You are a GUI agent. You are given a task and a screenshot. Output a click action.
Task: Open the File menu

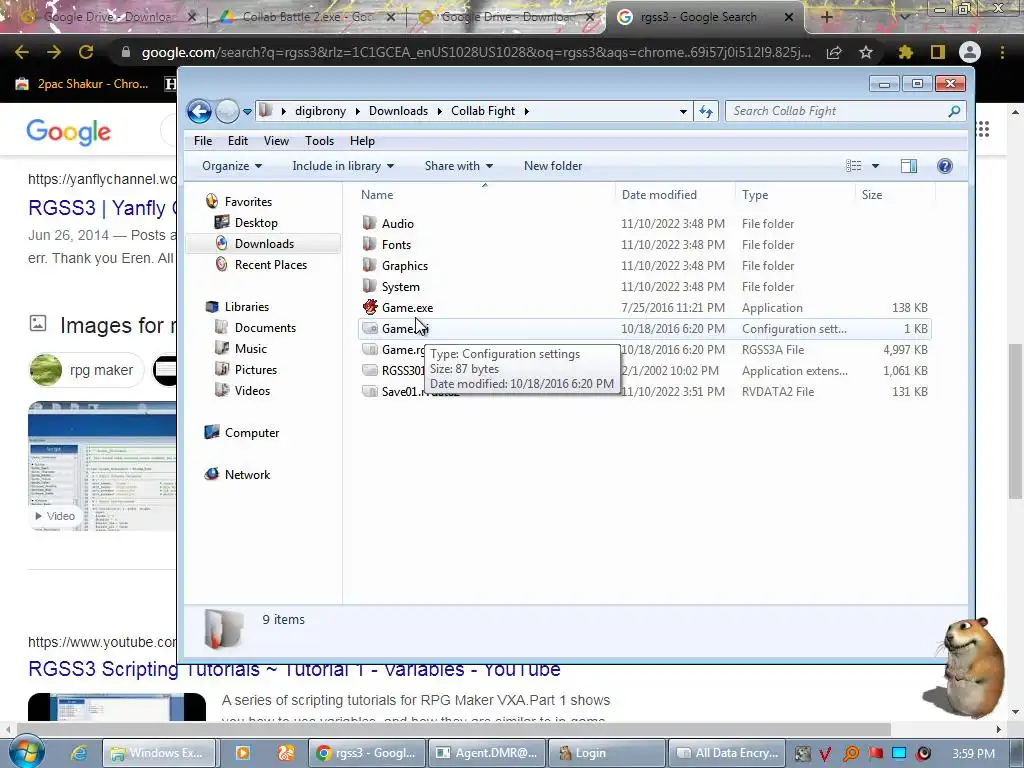click(202, 141)
